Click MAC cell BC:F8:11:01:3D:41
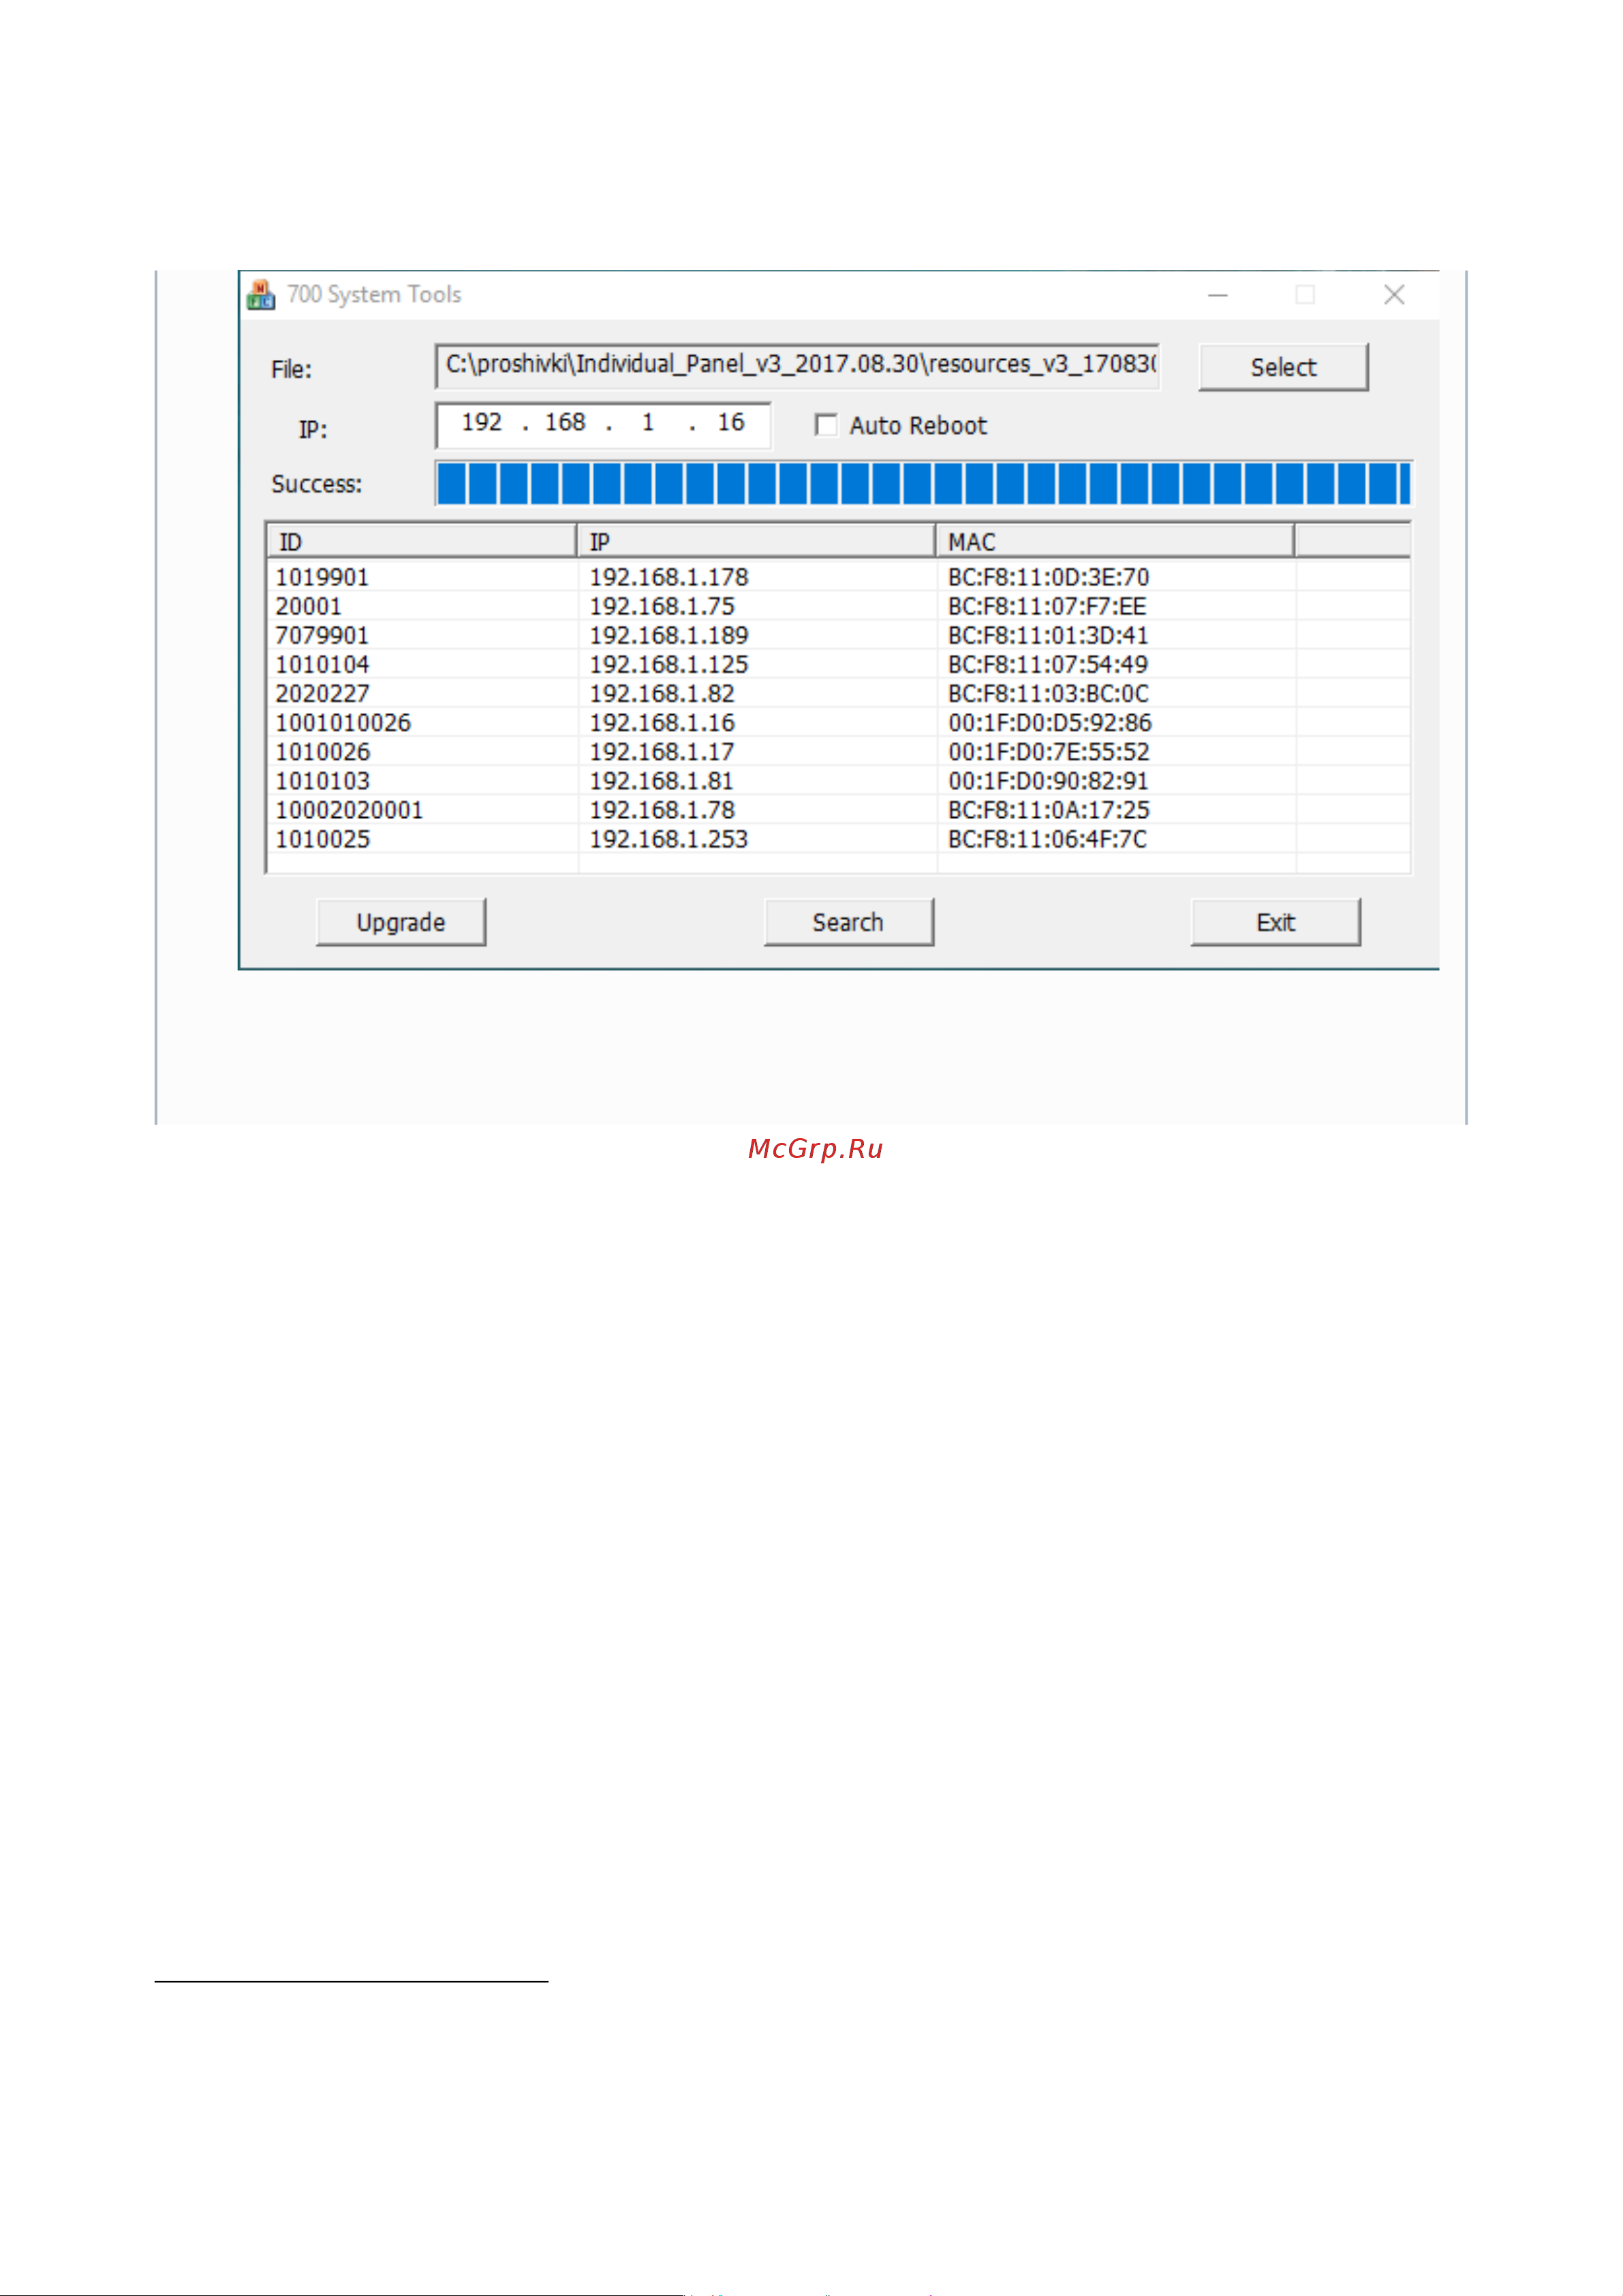Screen dimensions: 1623x2296 1048,635
